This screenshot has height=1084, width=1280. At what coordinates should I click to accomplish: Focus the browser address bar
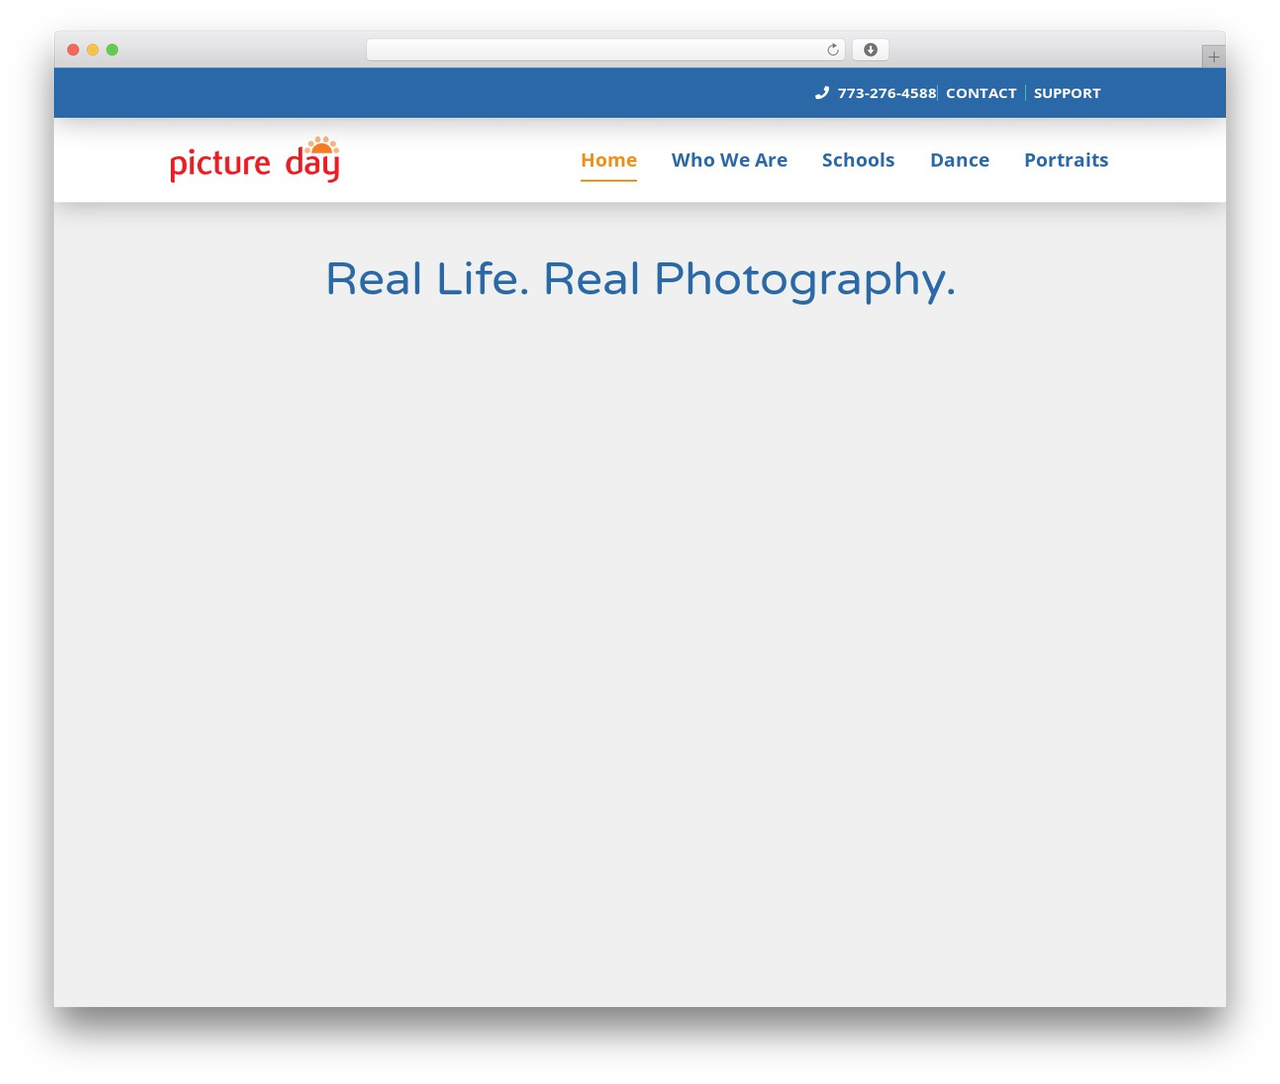[605, 50]
